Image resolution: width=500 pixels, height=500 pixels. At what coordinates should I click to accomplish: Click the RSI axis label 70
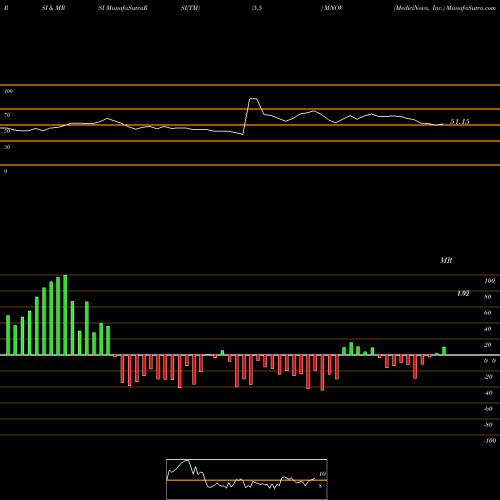7,115
